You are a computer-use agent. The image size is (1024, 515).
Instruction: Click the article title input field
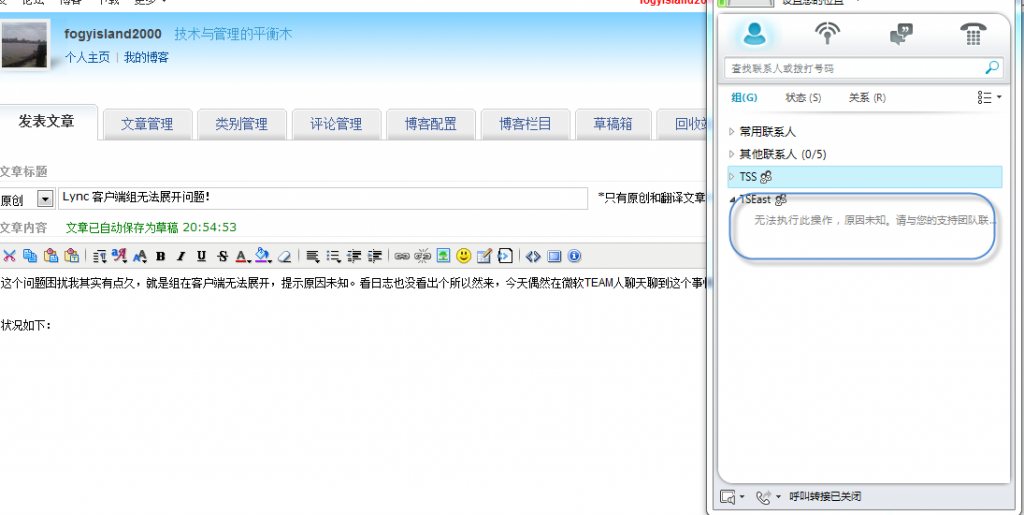pos(323,198)
